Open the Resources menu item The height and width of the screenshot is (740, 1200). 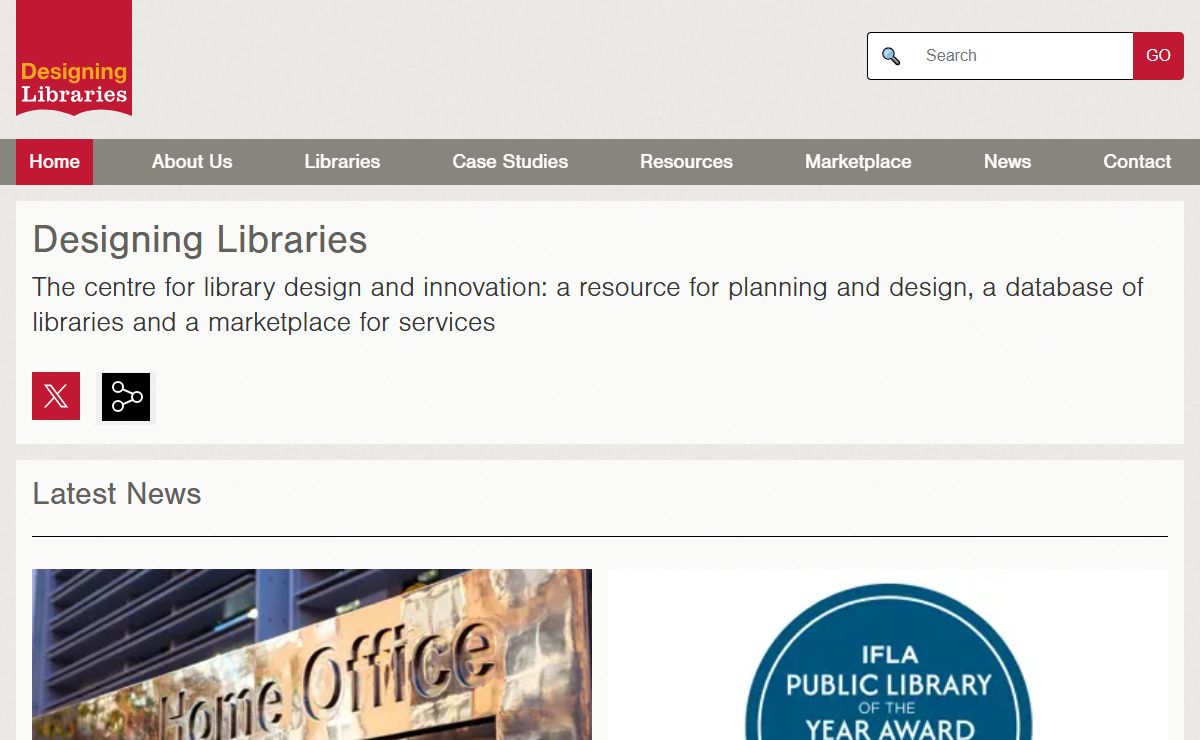686,162
